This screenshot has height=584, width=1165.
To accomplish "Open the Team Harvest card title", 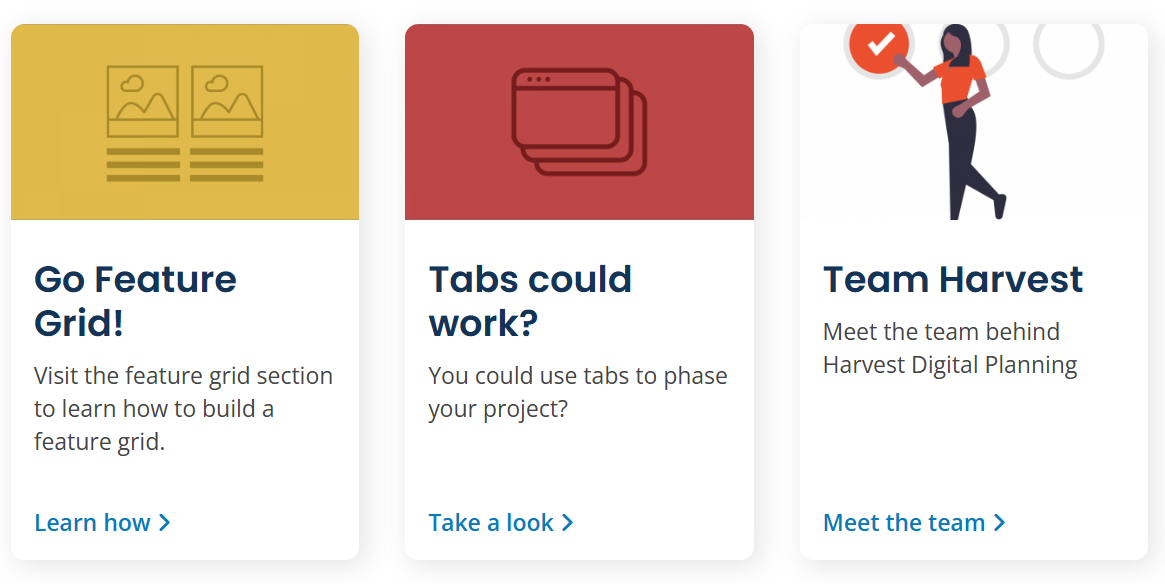I will [953, 280].
